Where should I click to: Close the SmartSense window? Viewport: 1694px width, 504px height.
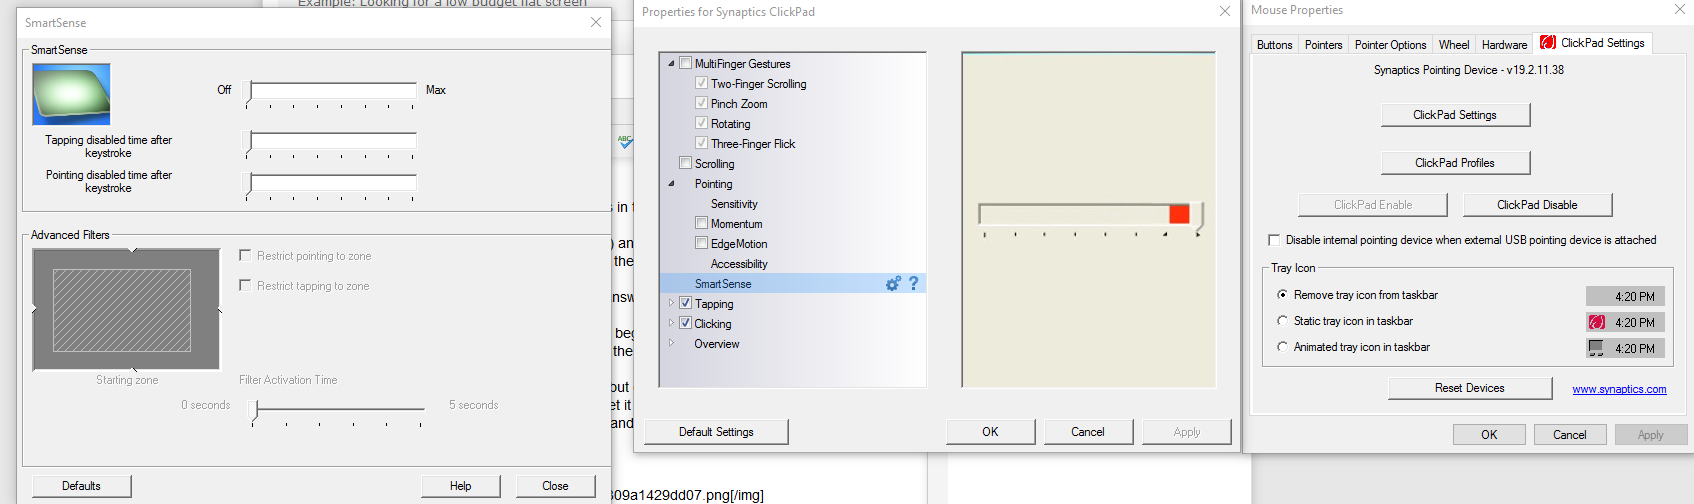click(596, 22)
